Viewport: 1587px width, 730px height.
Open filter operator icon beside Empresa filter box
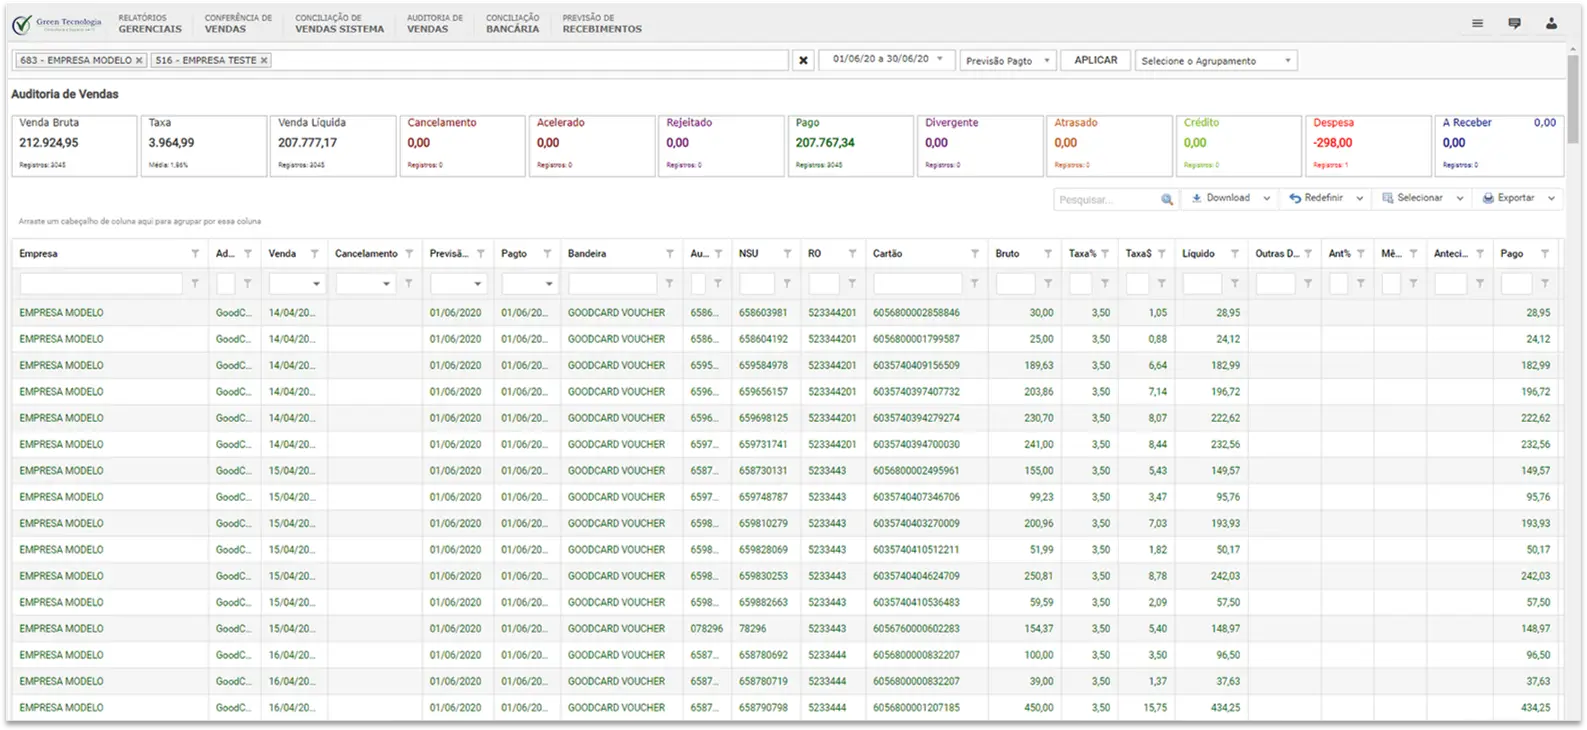195,284
